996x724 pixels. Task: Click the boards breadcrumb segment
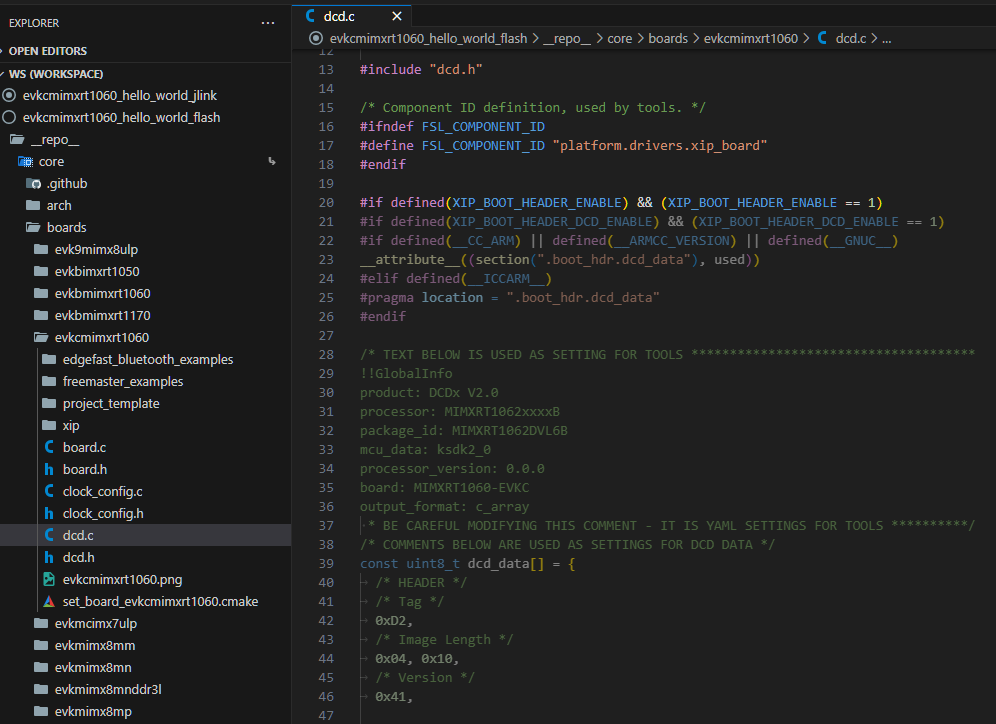(x=668, y=38)
